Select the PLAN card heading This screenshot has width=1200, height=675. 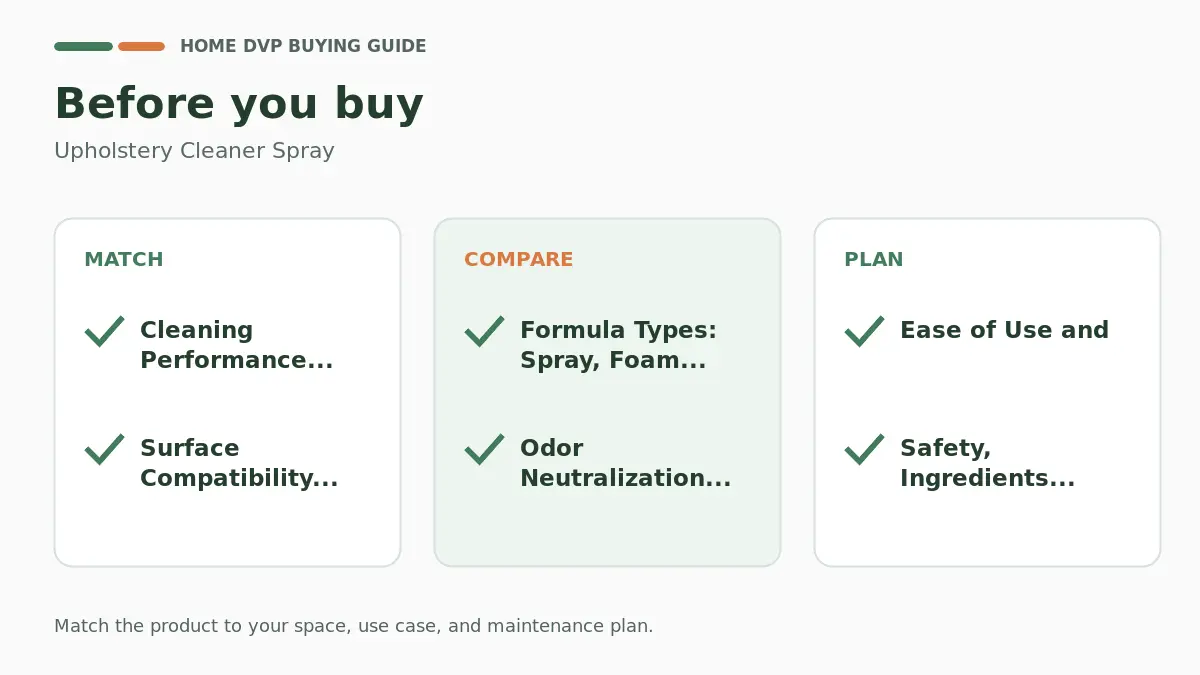coord(874,259)
